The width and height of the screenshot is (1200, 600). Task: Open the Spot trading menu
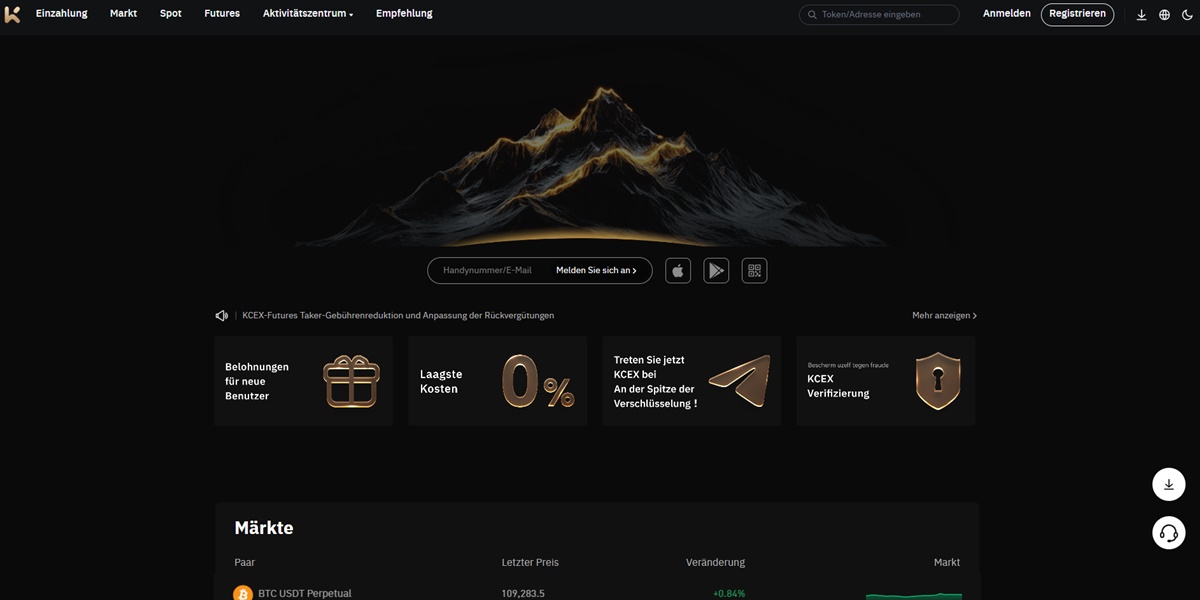(x=171, y=14)
